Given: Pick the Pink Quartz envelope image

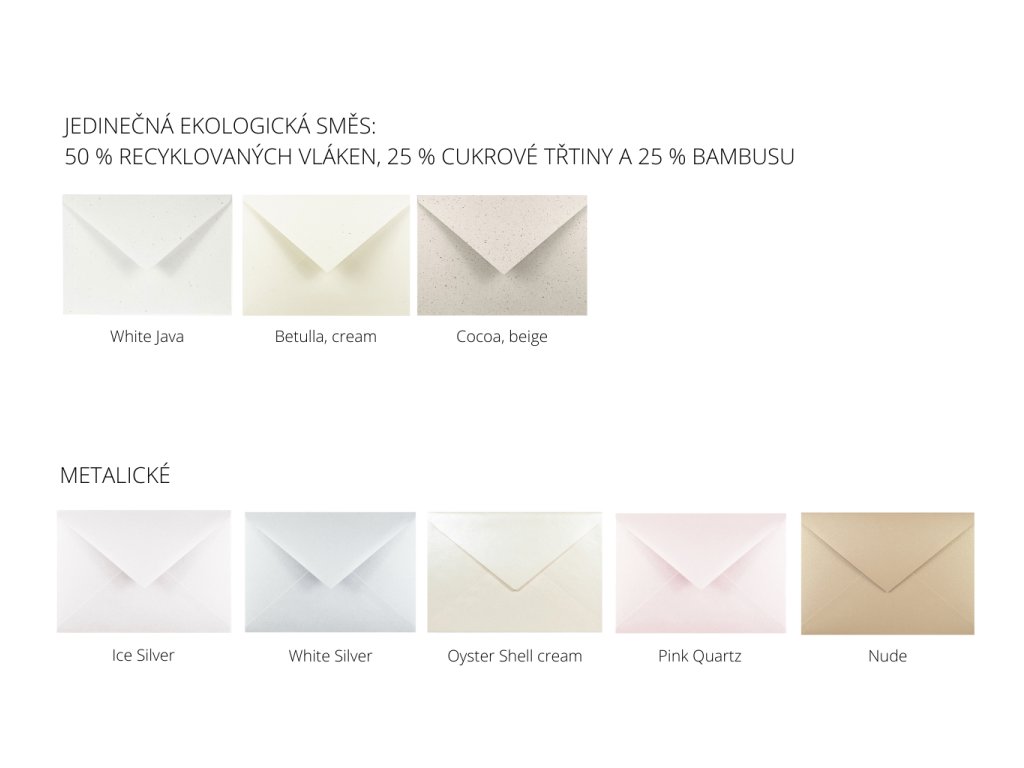Looking at the screenshot, I should [701, 573].
